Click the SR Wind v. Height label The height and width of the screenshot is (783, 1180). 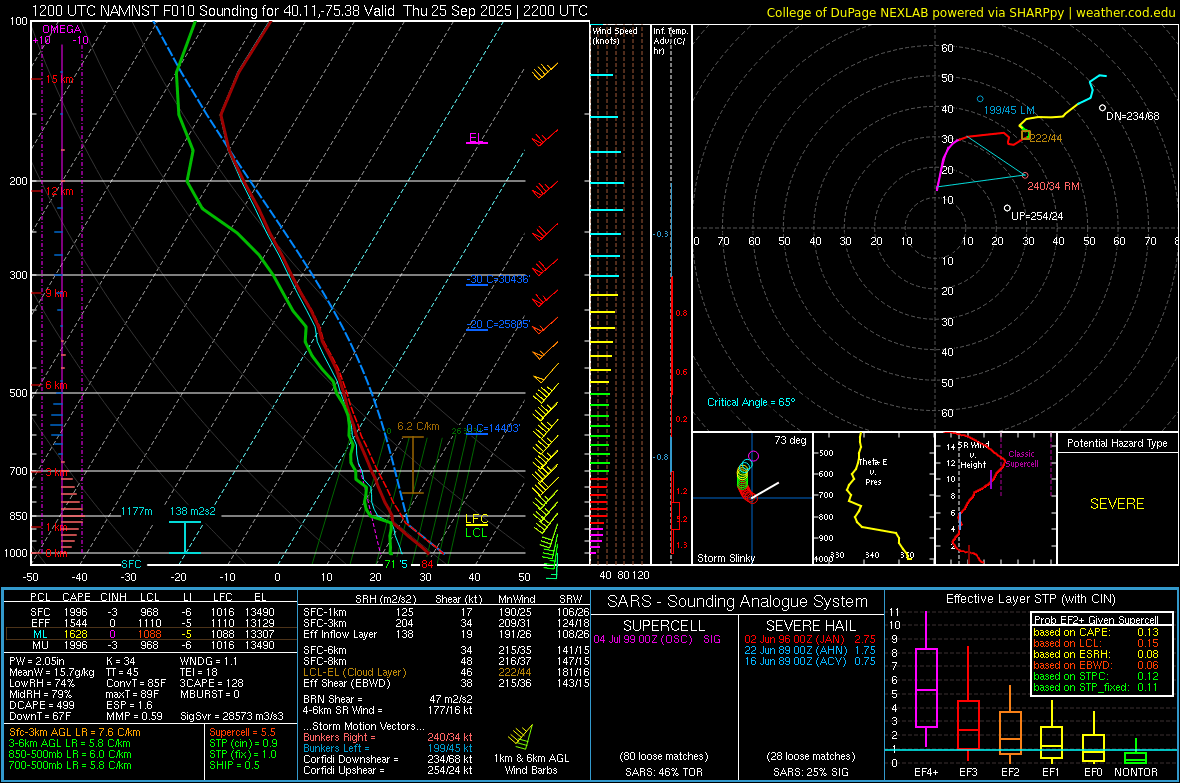tap(973, 455)
